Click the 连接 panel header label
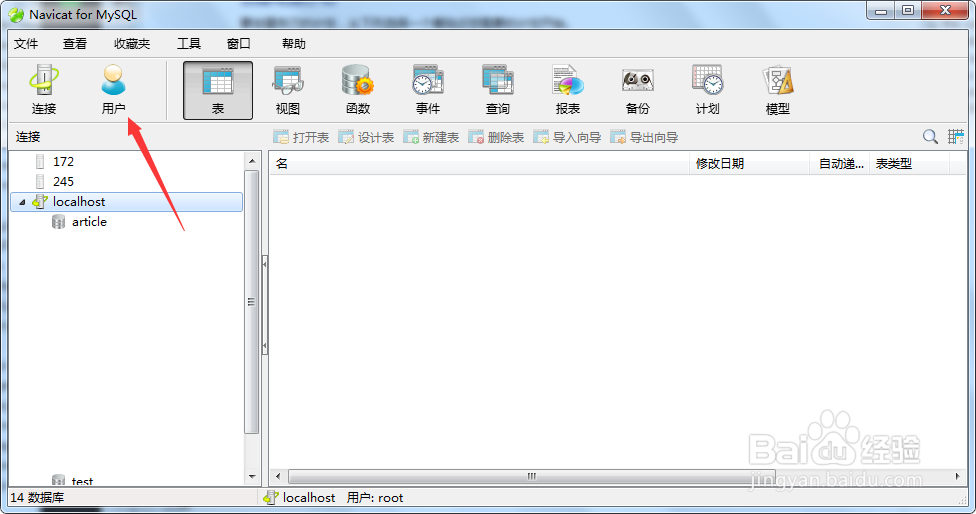Image resolution: width=976 pixels, height=514 pixels. [x=28, y=137]
